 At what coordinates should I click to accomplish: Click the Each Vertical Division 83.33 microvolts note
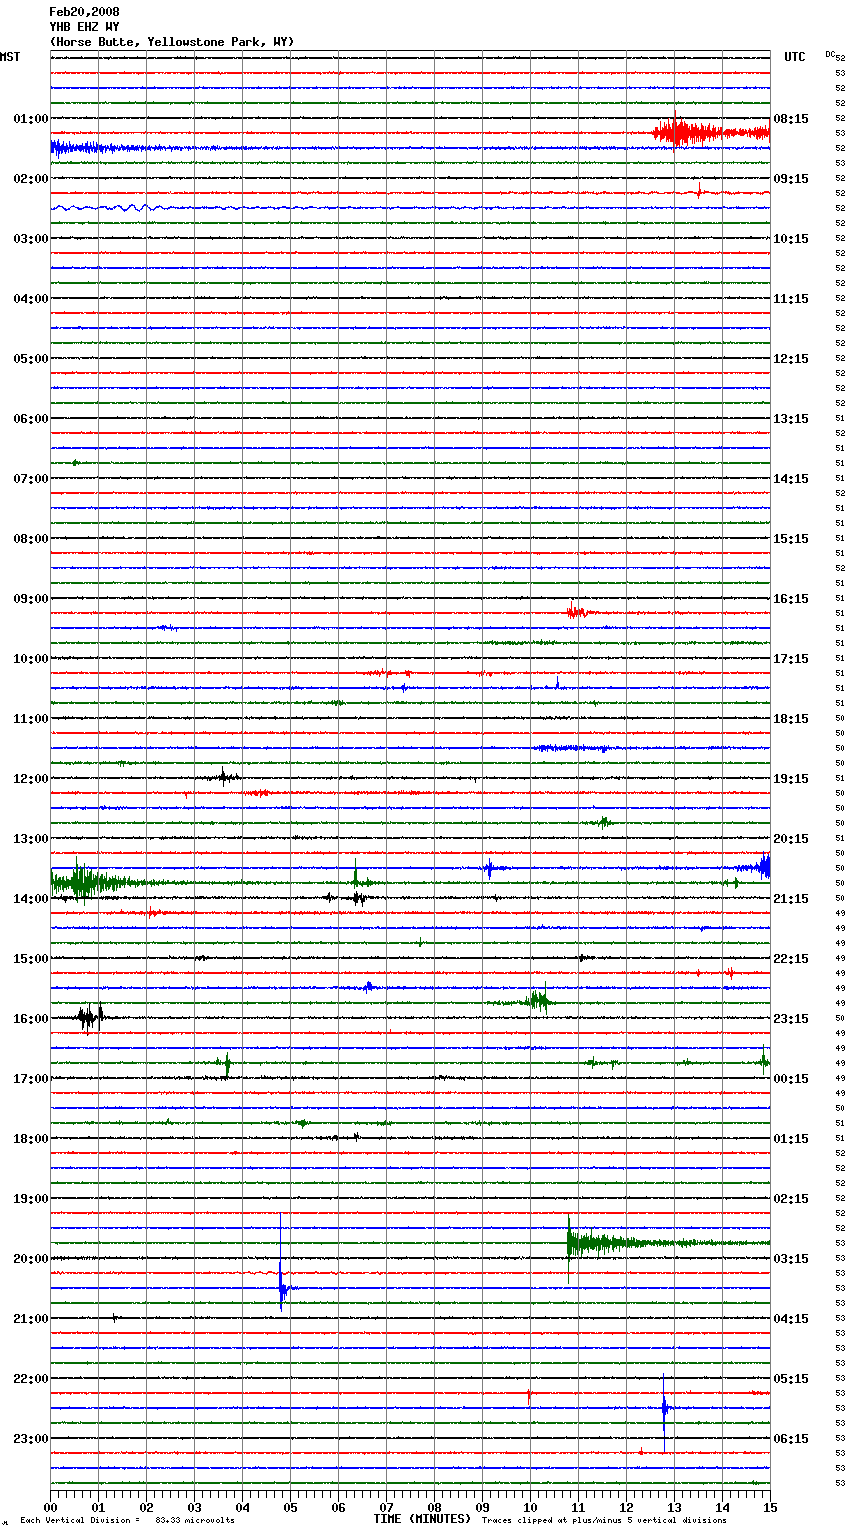[x=127, y=1520]
